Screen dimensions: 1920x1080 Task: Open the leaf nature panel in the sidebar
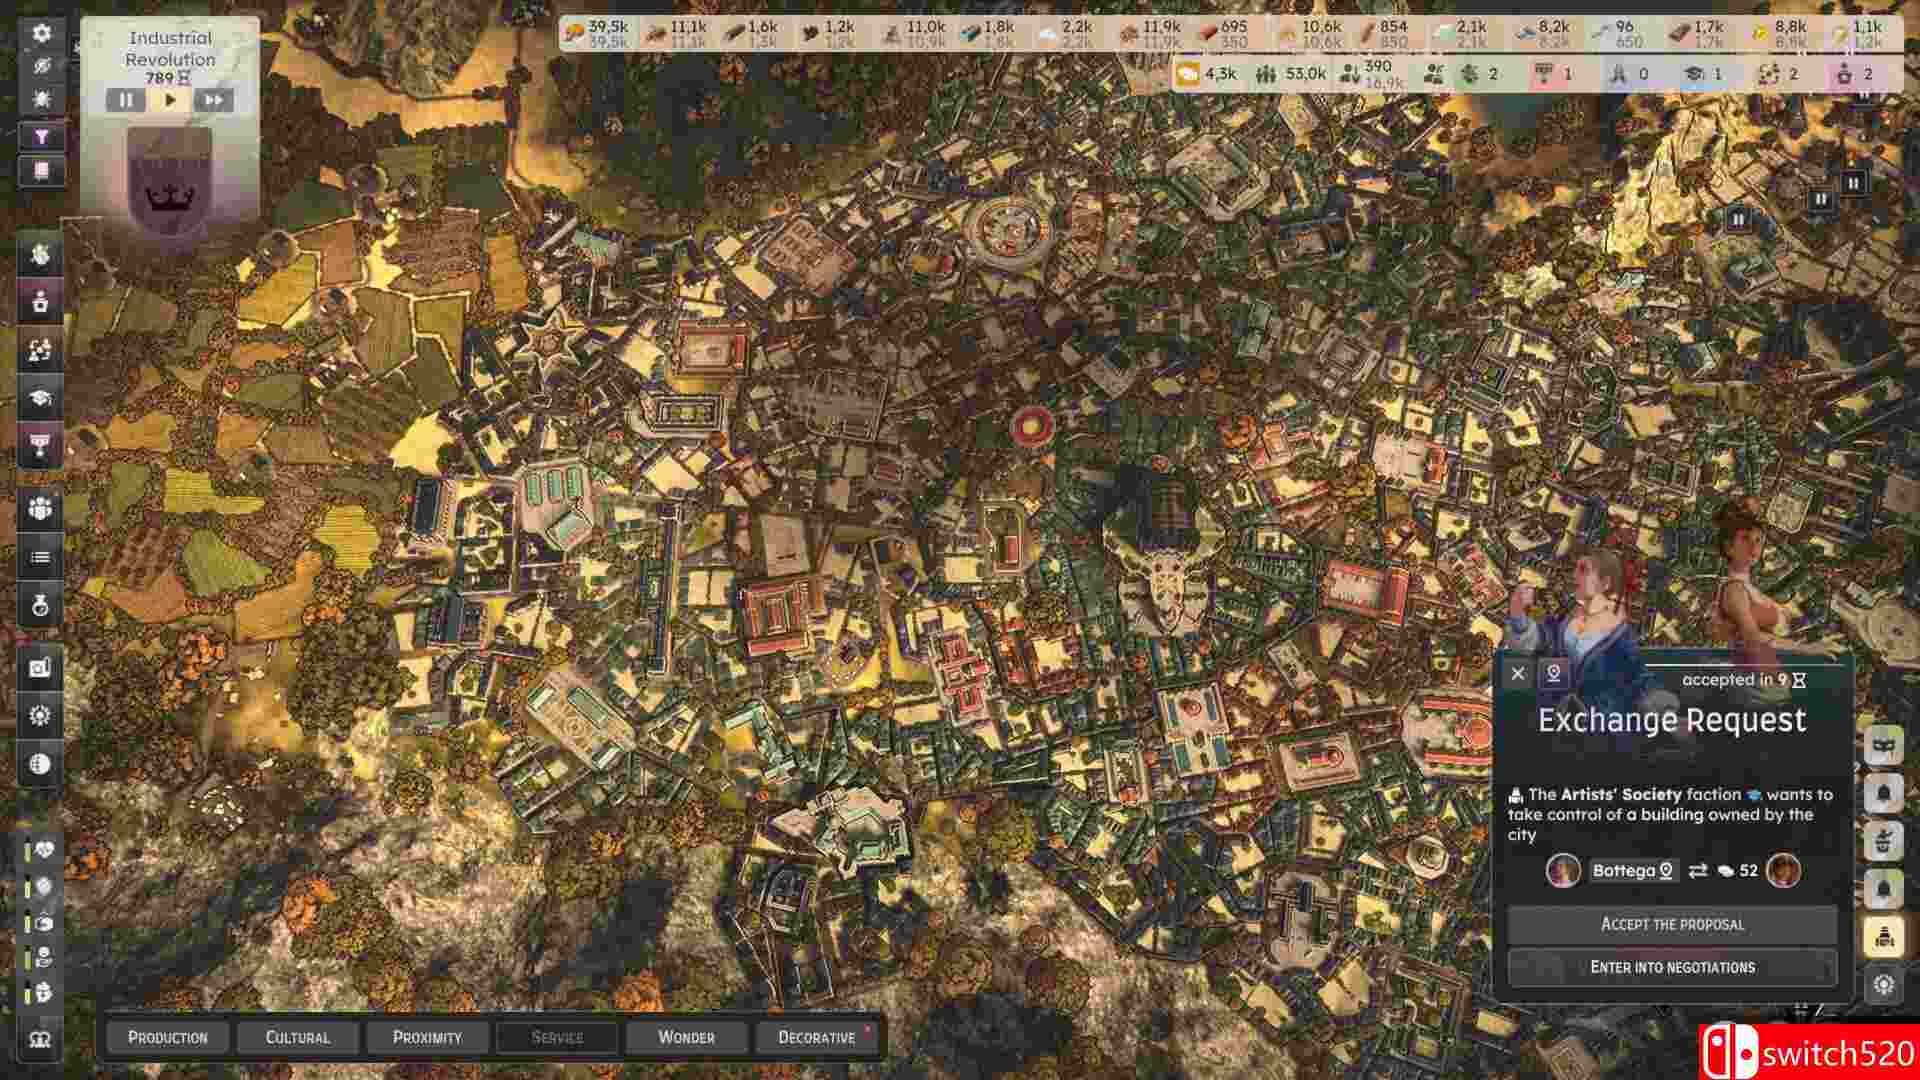click(40, 254)
